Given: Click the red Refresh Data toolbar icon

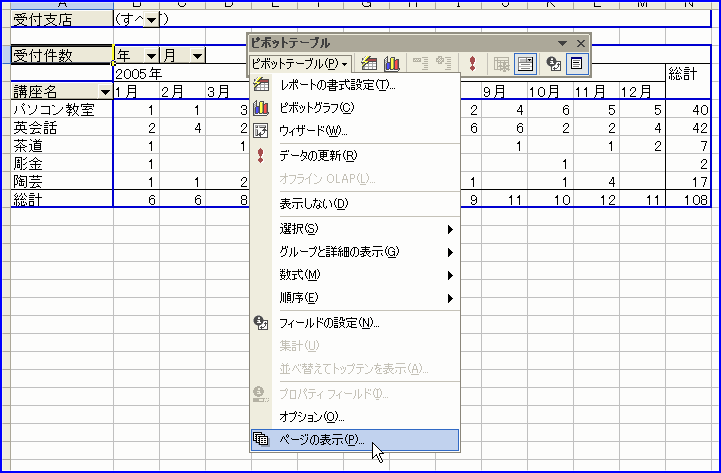Looking at the screenshot, I should (x=472, y=63).
